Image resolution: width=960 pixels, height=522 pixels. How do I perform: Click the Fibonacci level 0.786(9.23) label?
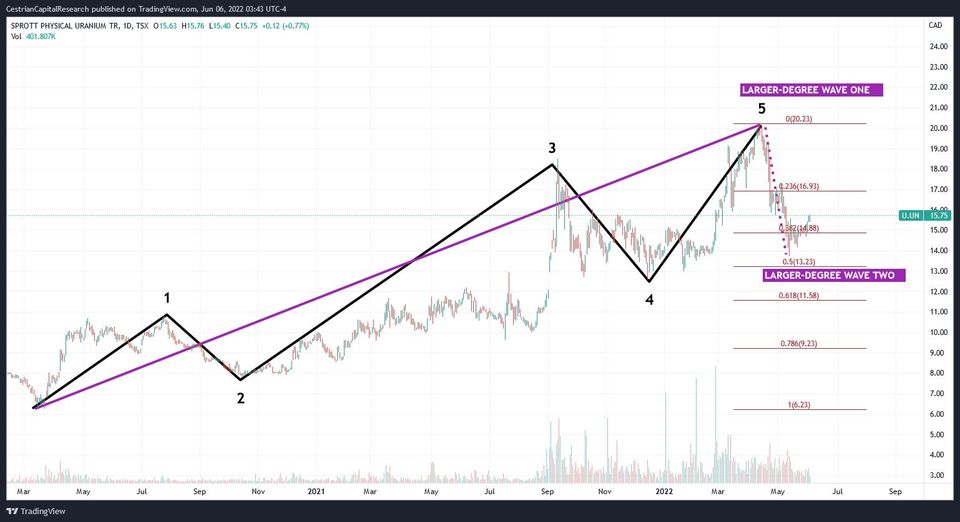tap(798, 343)
